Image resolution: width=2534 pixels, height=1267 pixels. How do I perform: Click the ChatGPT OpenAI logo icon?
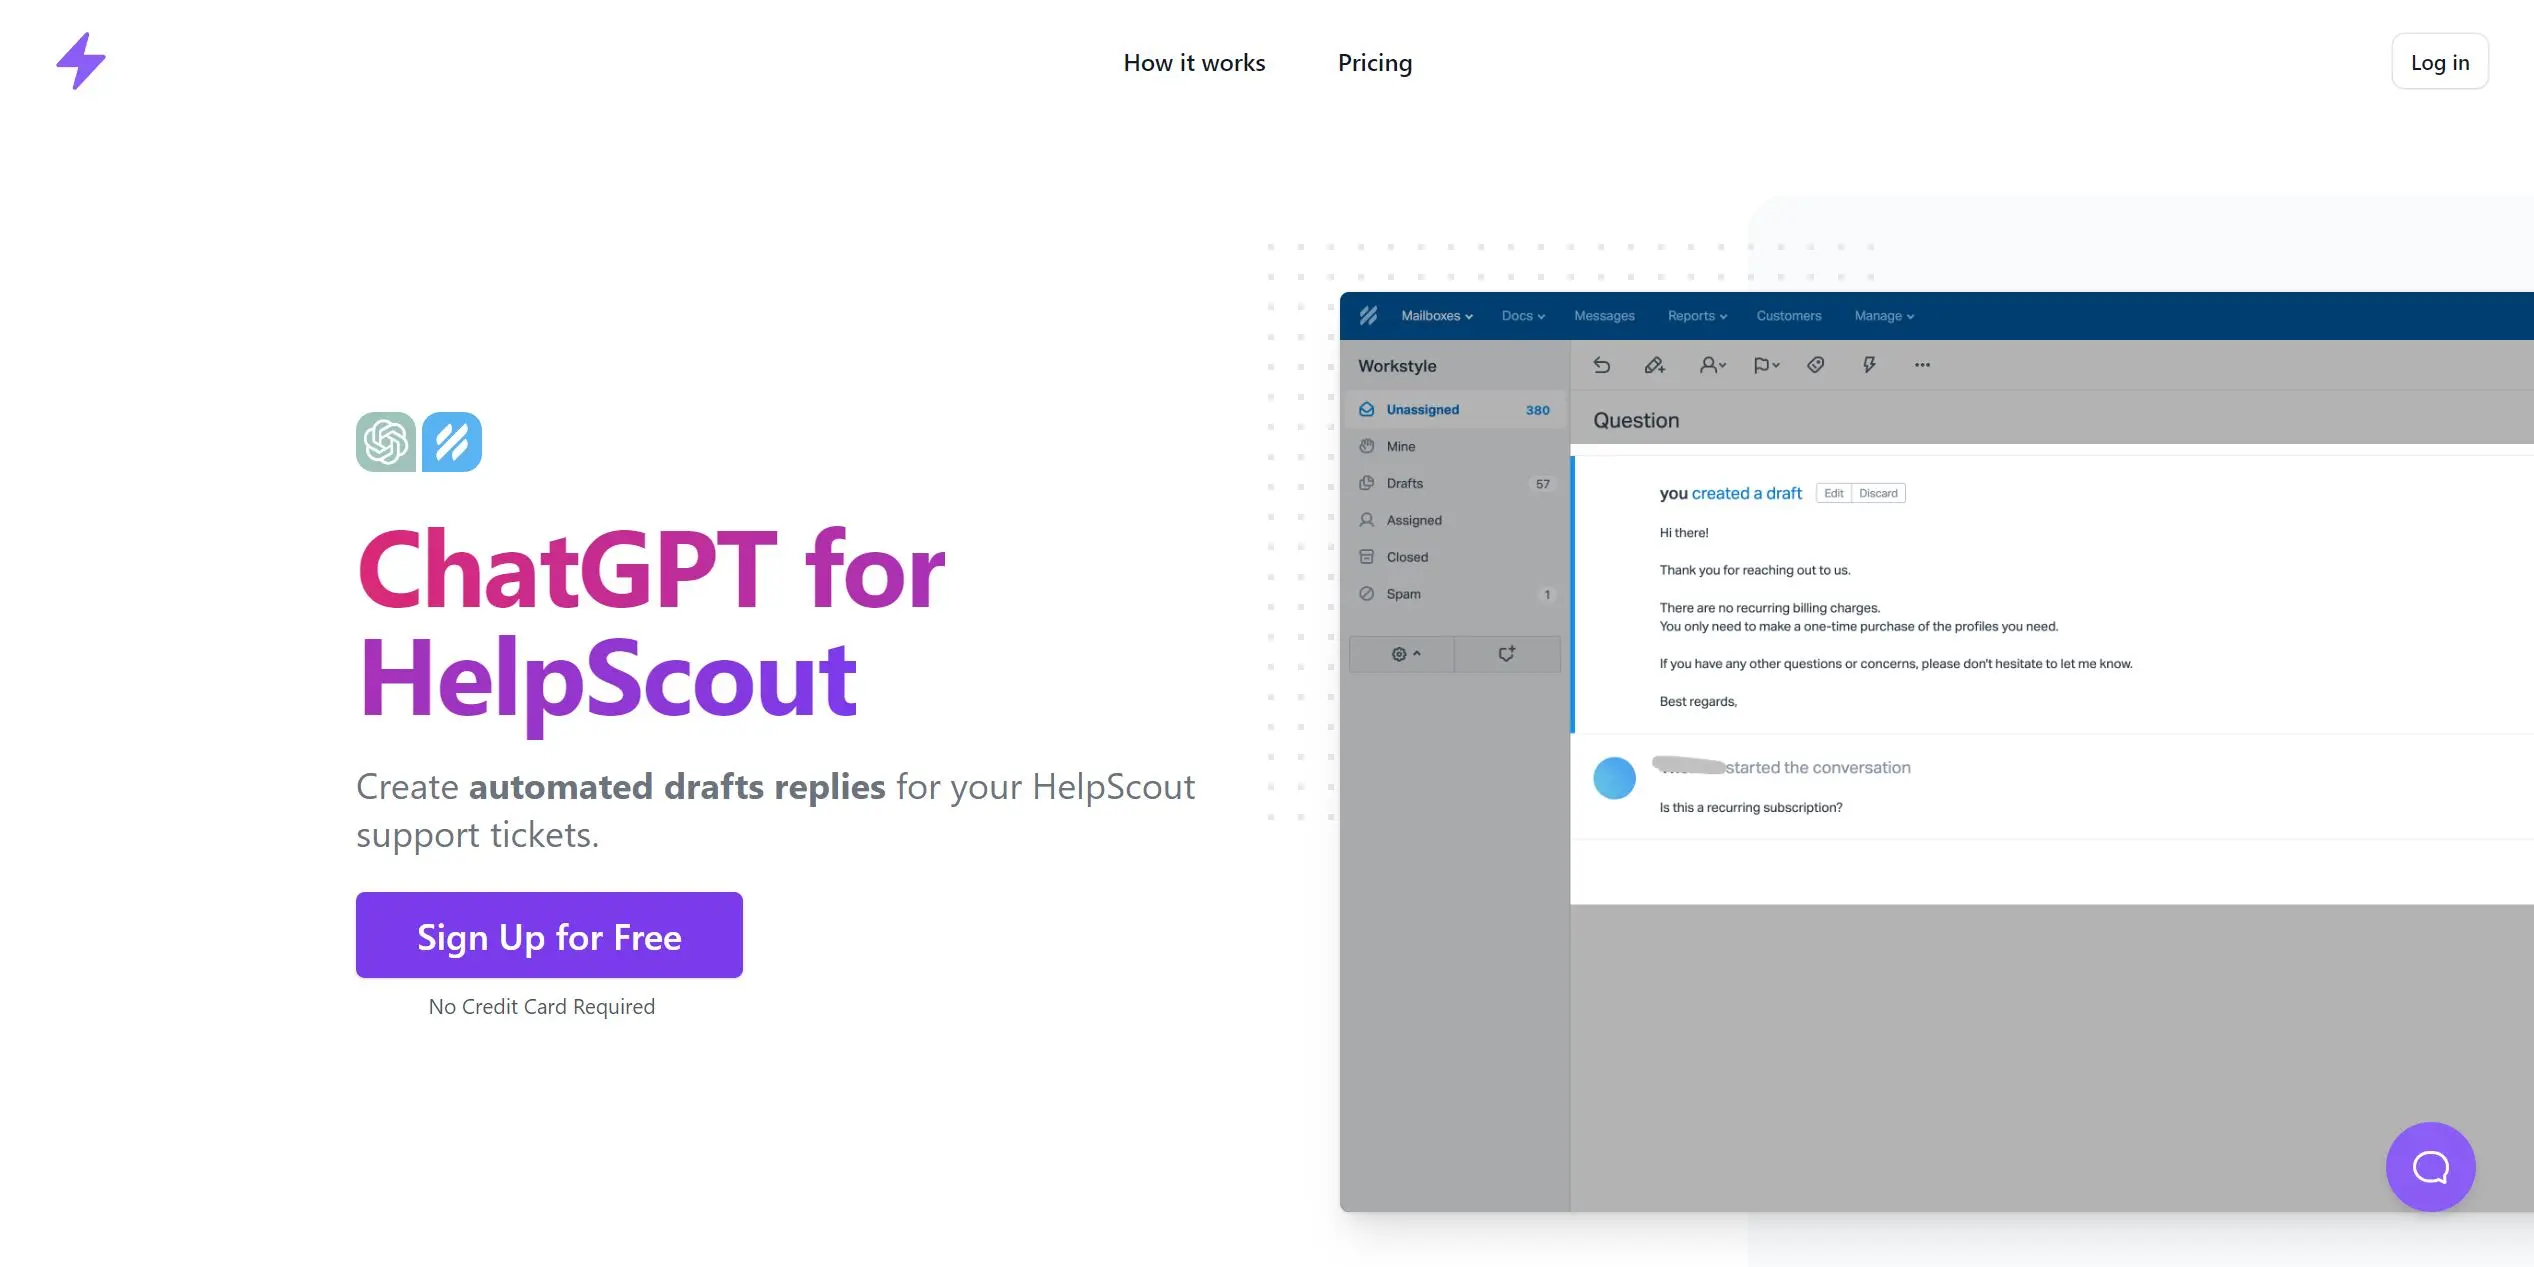coord(386,442)
